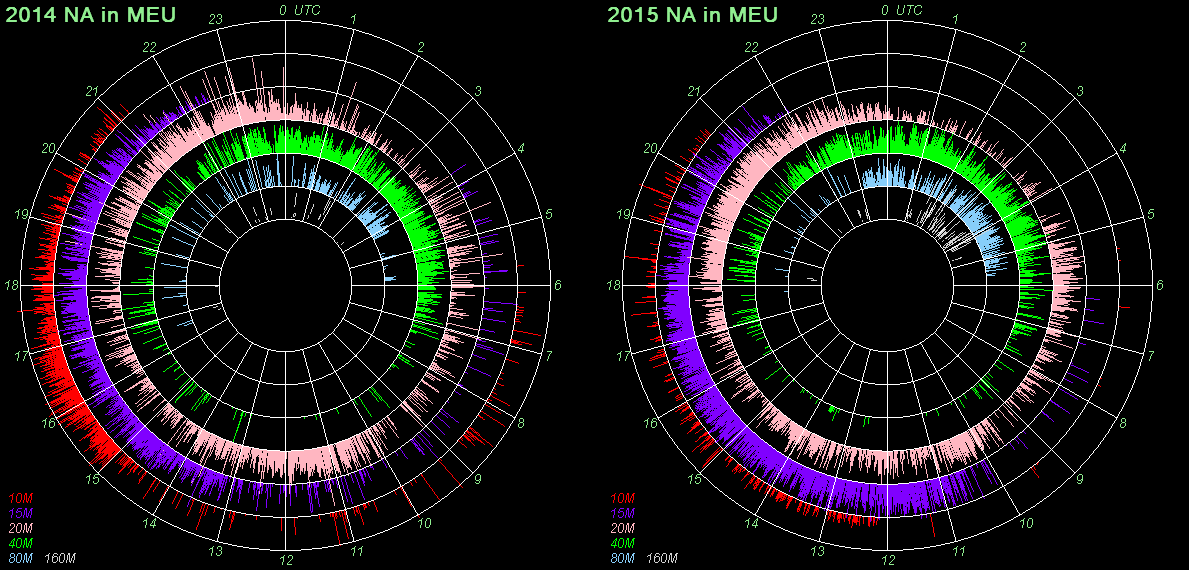Click the '2014 NA in MEU' title
The height and width of the screenshot is (570, 1189).
pyautogui.click(x=90, y=15)
